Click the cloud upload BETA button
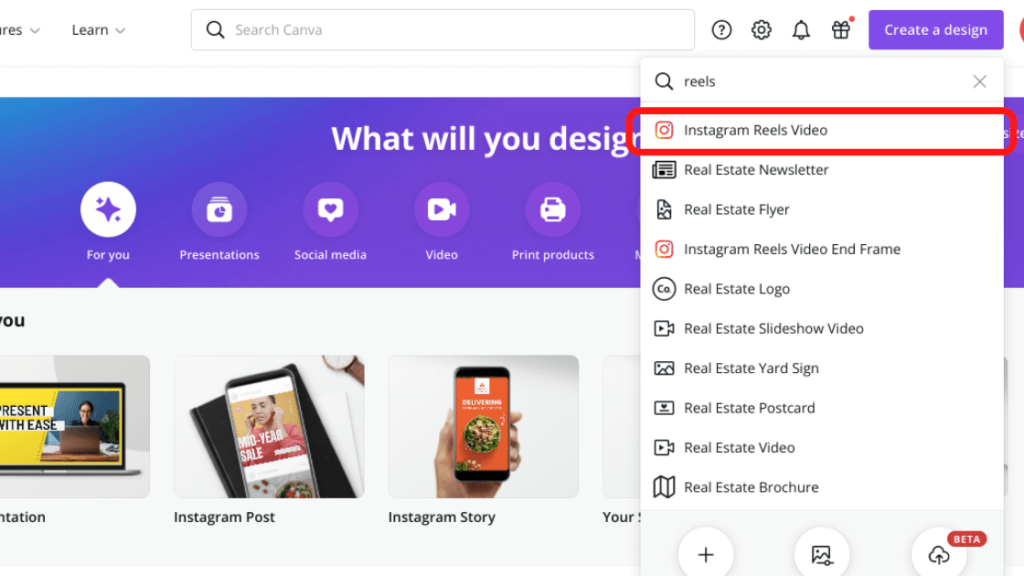Screen dimensions: 1024x576 pyautogui.click(x=939, y=554)
